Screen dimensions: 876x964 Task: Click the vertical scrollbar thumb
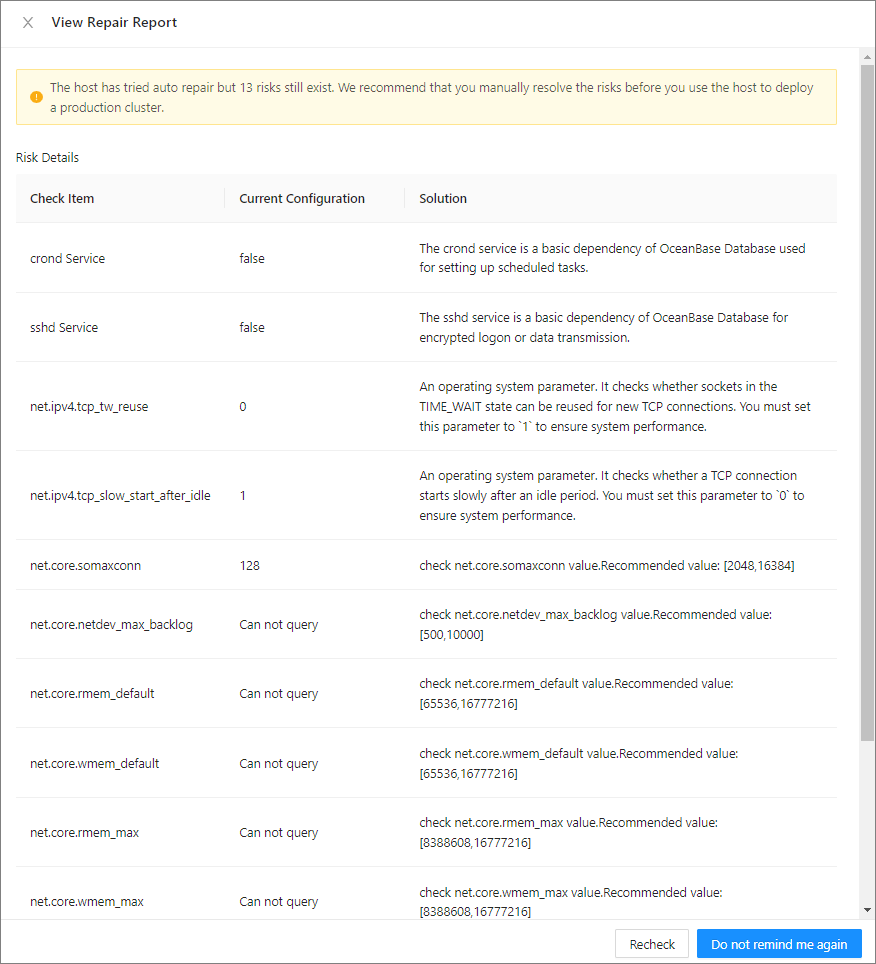[867, 400]
